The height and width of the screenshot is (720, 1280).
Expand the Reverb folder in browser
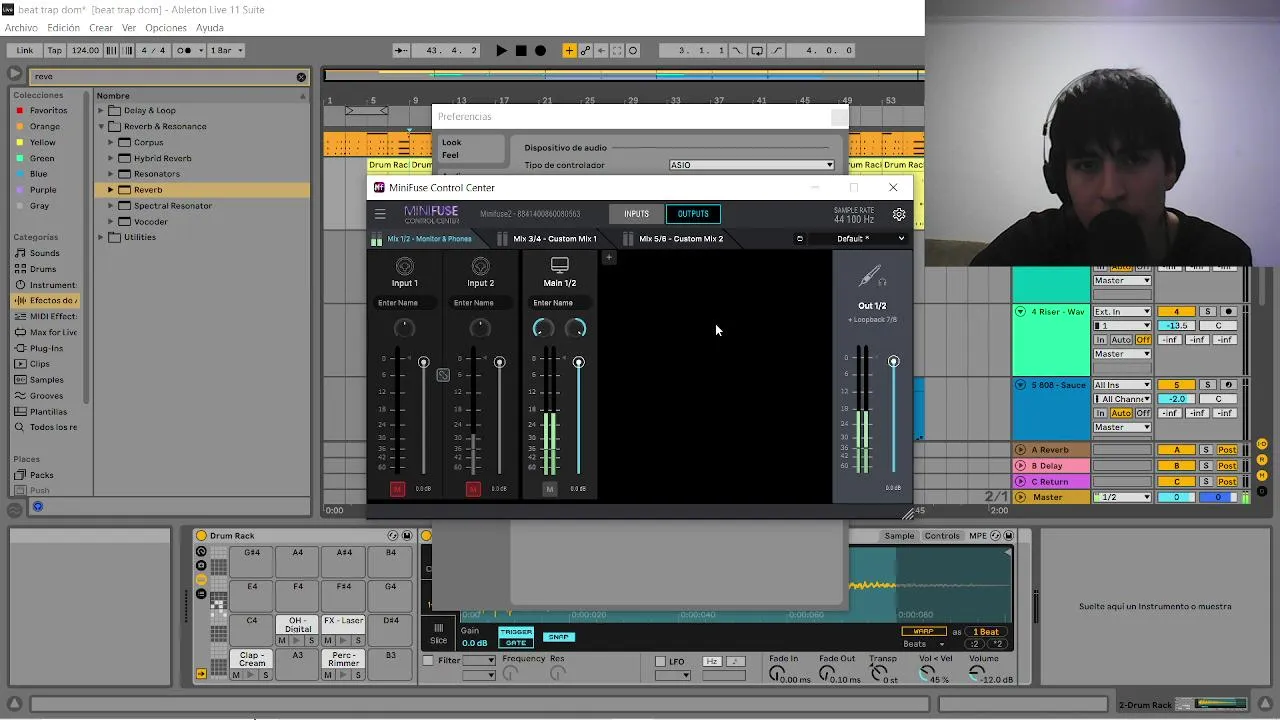(x=111, y=190)
